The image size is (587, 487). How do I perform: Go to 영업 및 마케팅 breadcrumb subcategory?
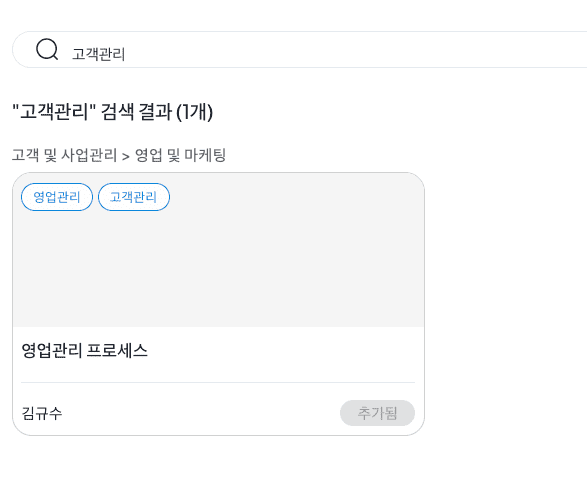pos(180,155)
